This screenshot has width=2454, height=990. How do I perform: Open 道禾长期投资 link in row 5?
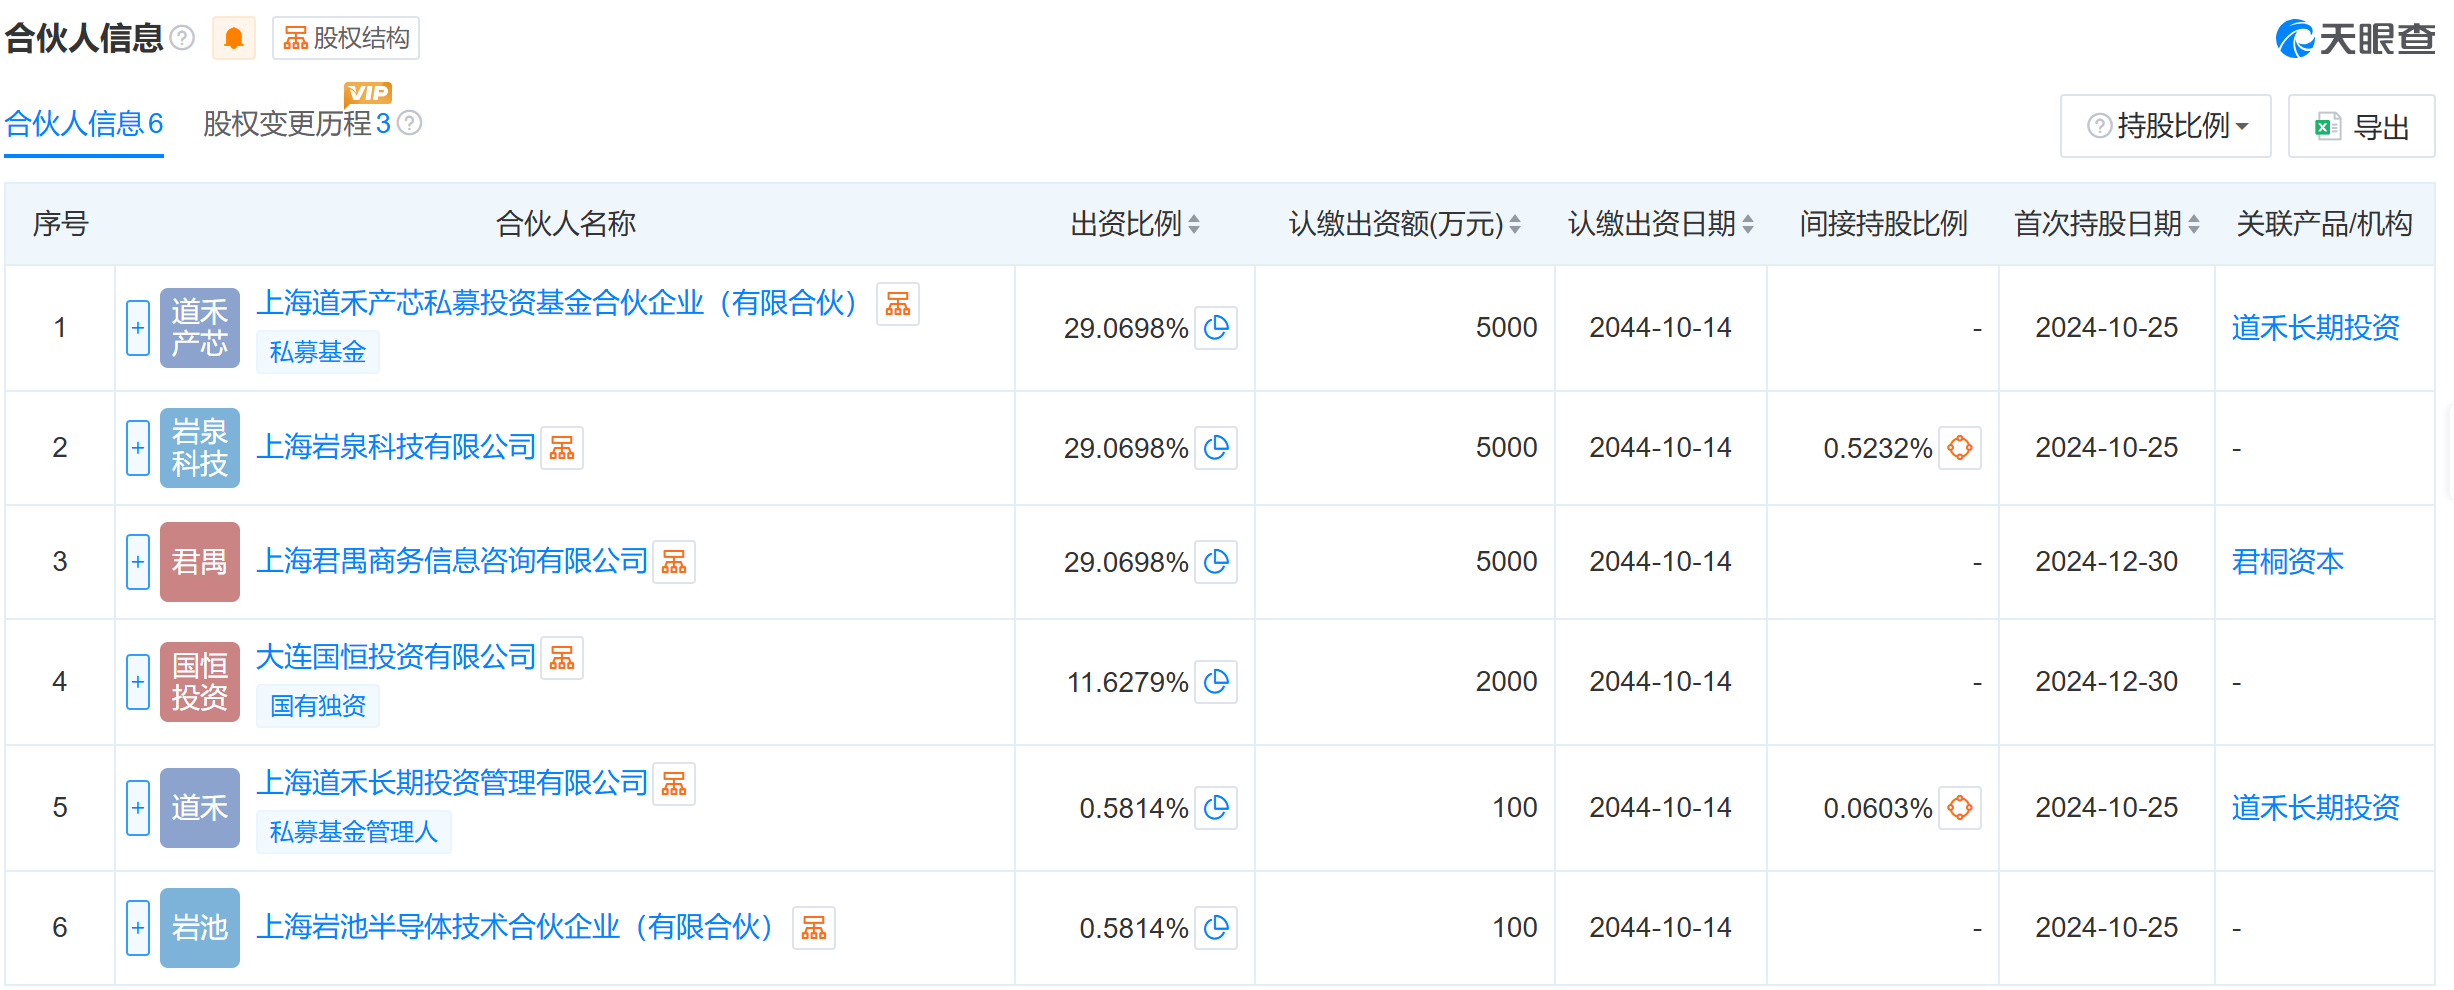[2315, 808]
